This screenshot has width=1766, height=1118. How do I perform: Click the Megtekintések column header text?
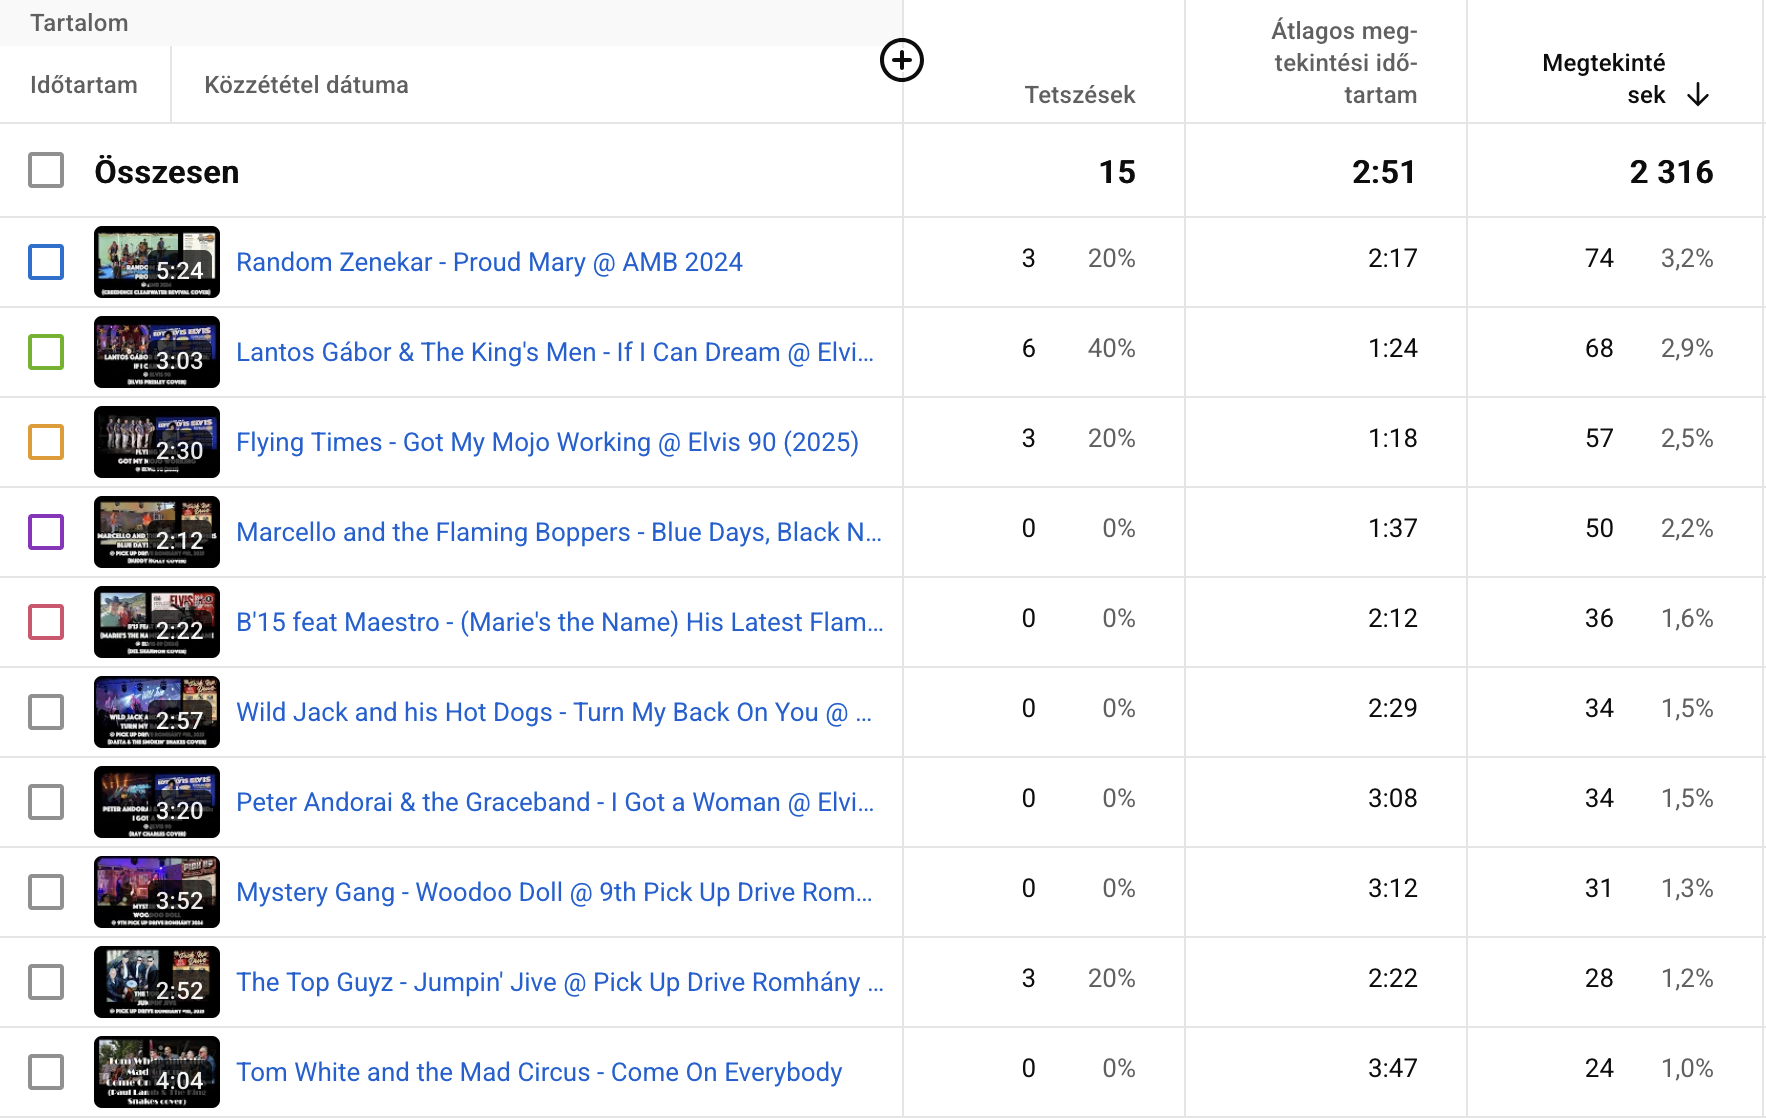1603,78
